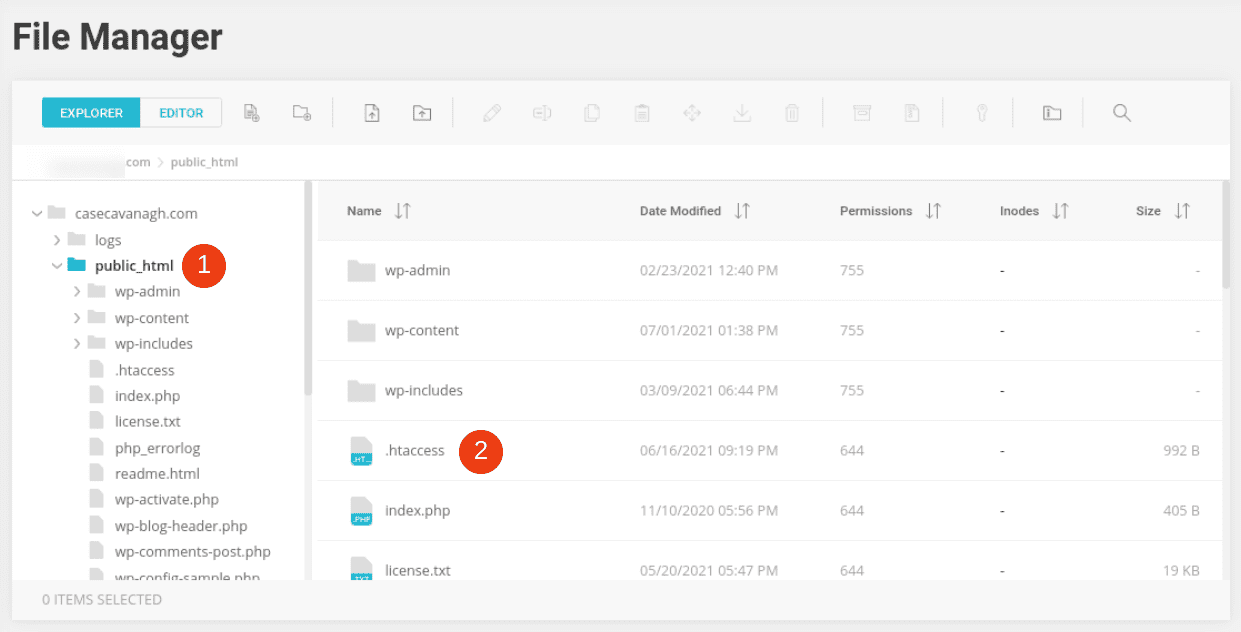Expand the wp-content folder in the sidebar
Image resolution: width=1241 pixels, height=632 pixels.
click(x=78, y=317)
